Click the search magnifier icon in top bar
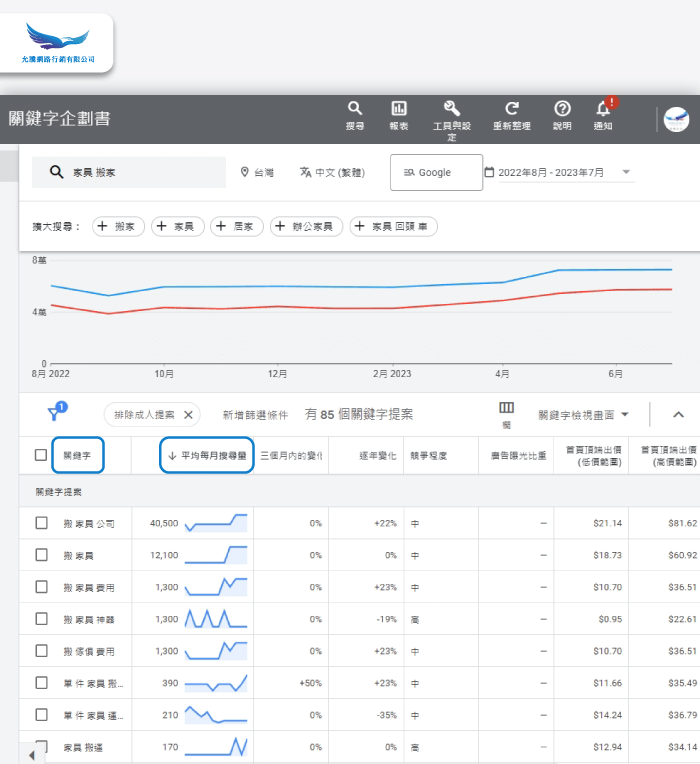The width and height of the screenshot is (700, 764). (x=354, y=109)
